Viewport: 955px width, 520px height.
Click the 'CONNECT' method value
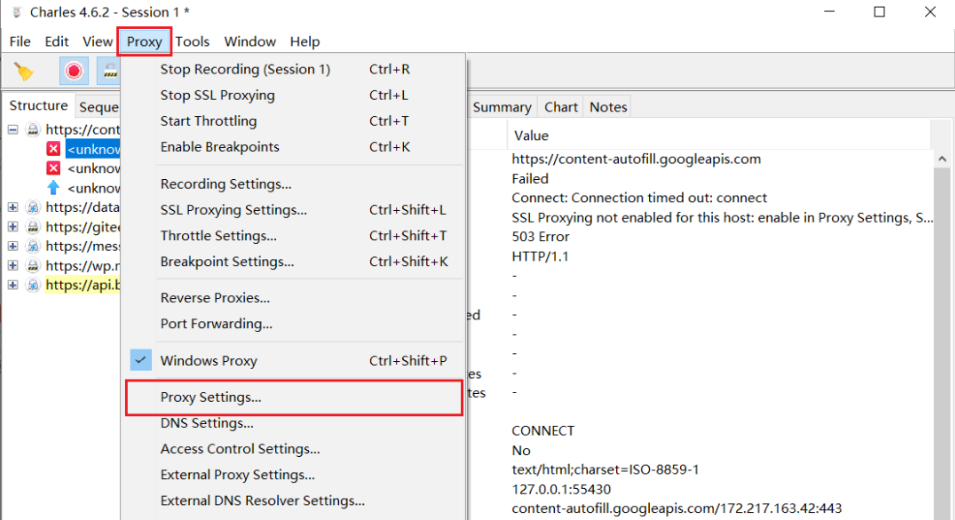[543, 430]
